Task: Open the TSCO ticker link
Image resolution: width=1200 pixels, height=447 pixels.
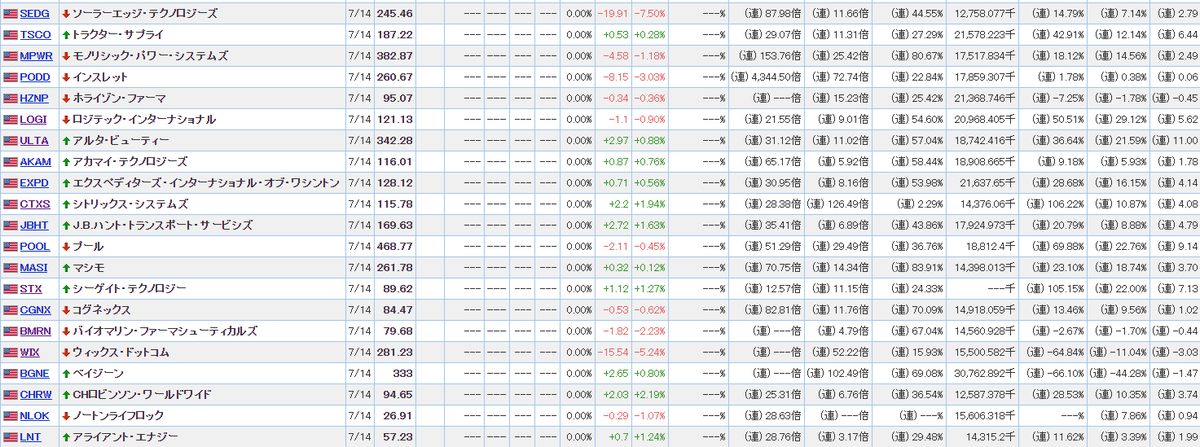Action: pyautogui.click(x=34, y=35)
